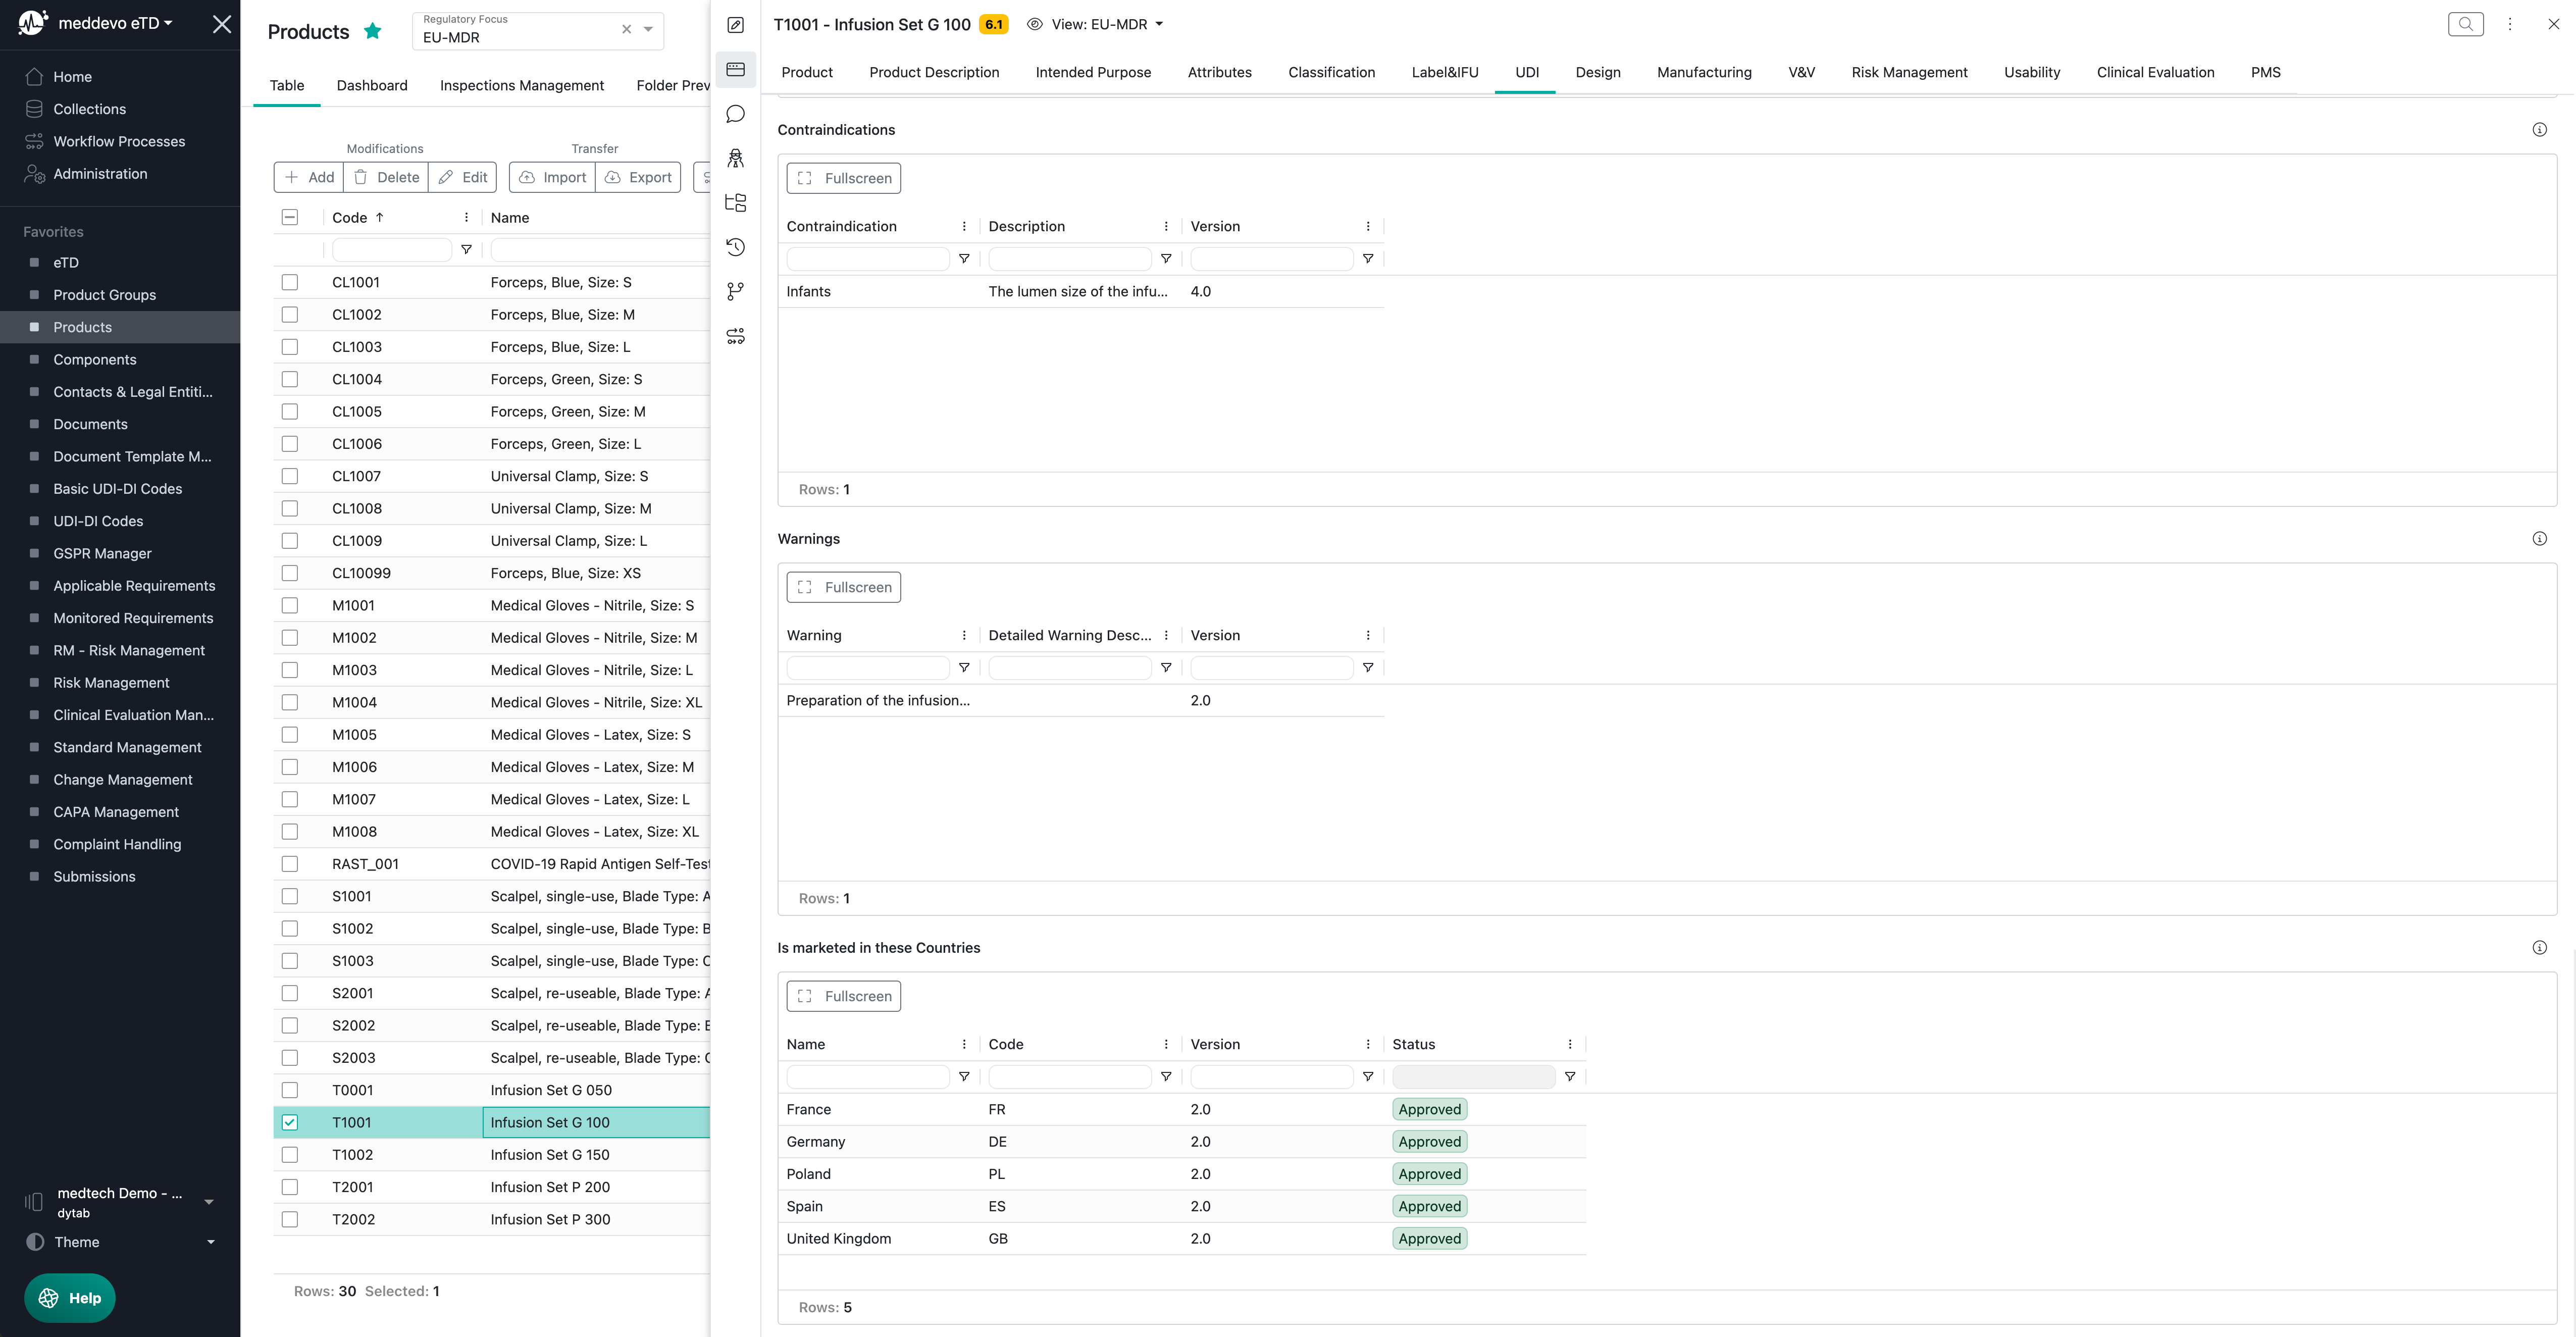Click the Fullscreen button under Warnings
2576x1337 pixels.
click(x=843, y=587)
